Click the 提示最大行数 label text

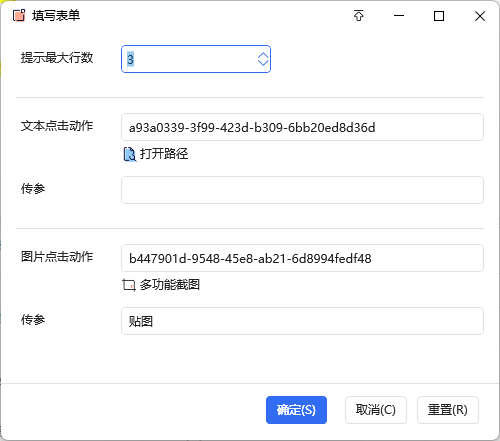coord(57,58)
